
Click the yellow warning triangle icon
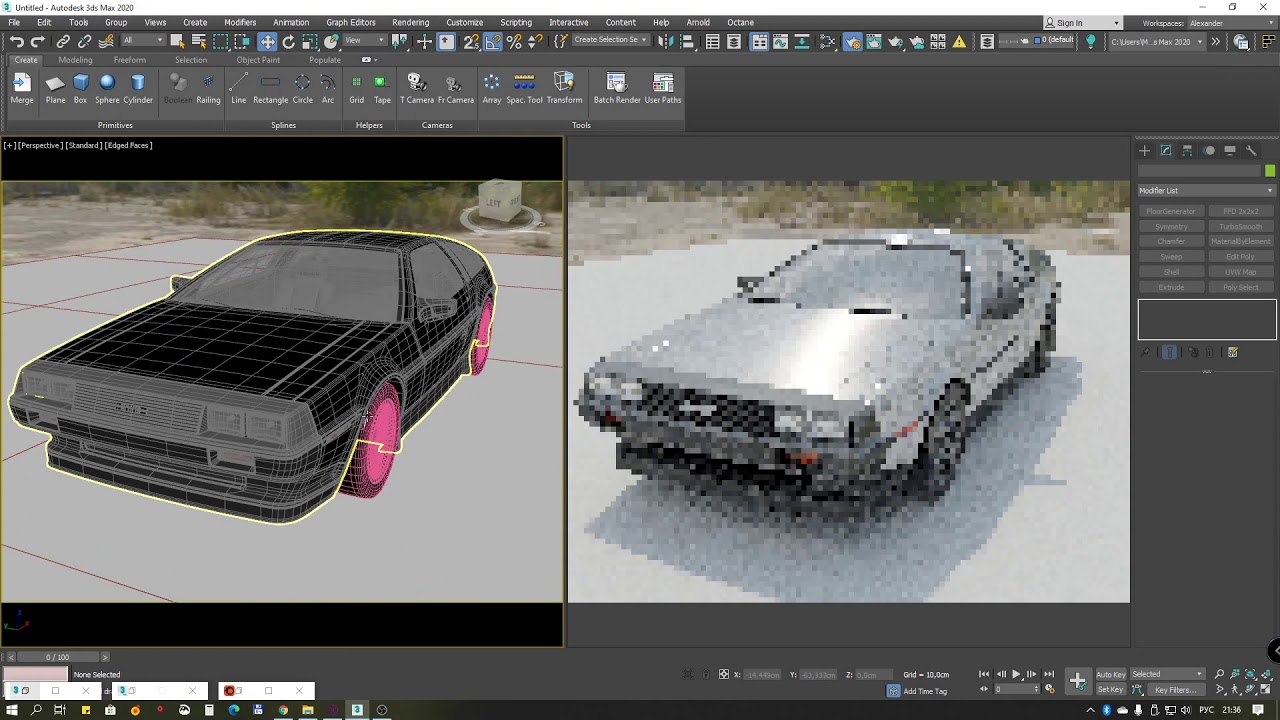click(x=960, y=41)
